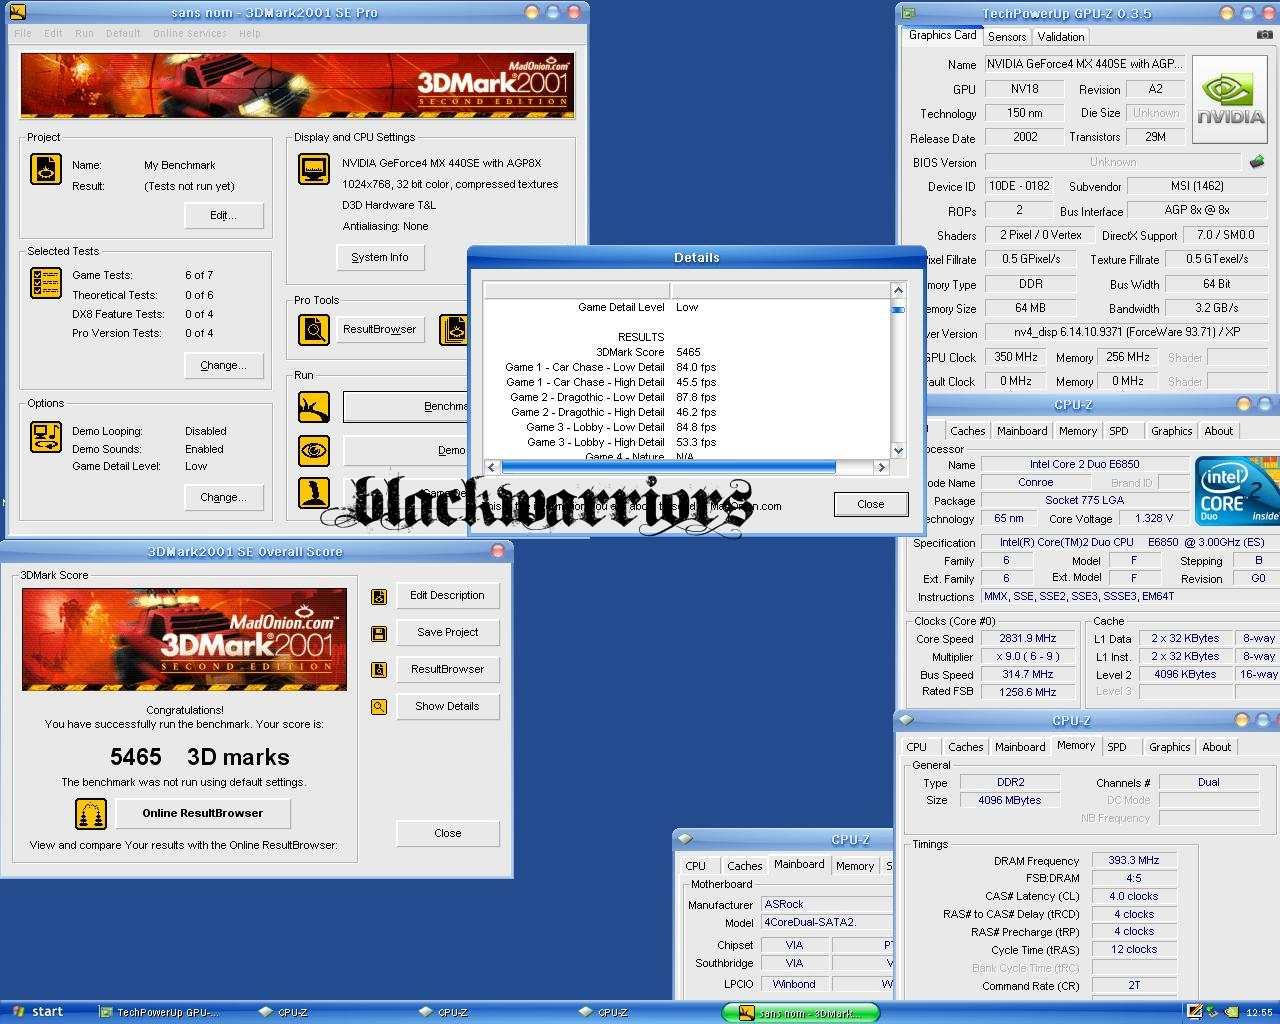Screen dimensions: 1280x1024
Task: Click the Windows start button
Action: pyautogui.click(x=36, y=1012)
